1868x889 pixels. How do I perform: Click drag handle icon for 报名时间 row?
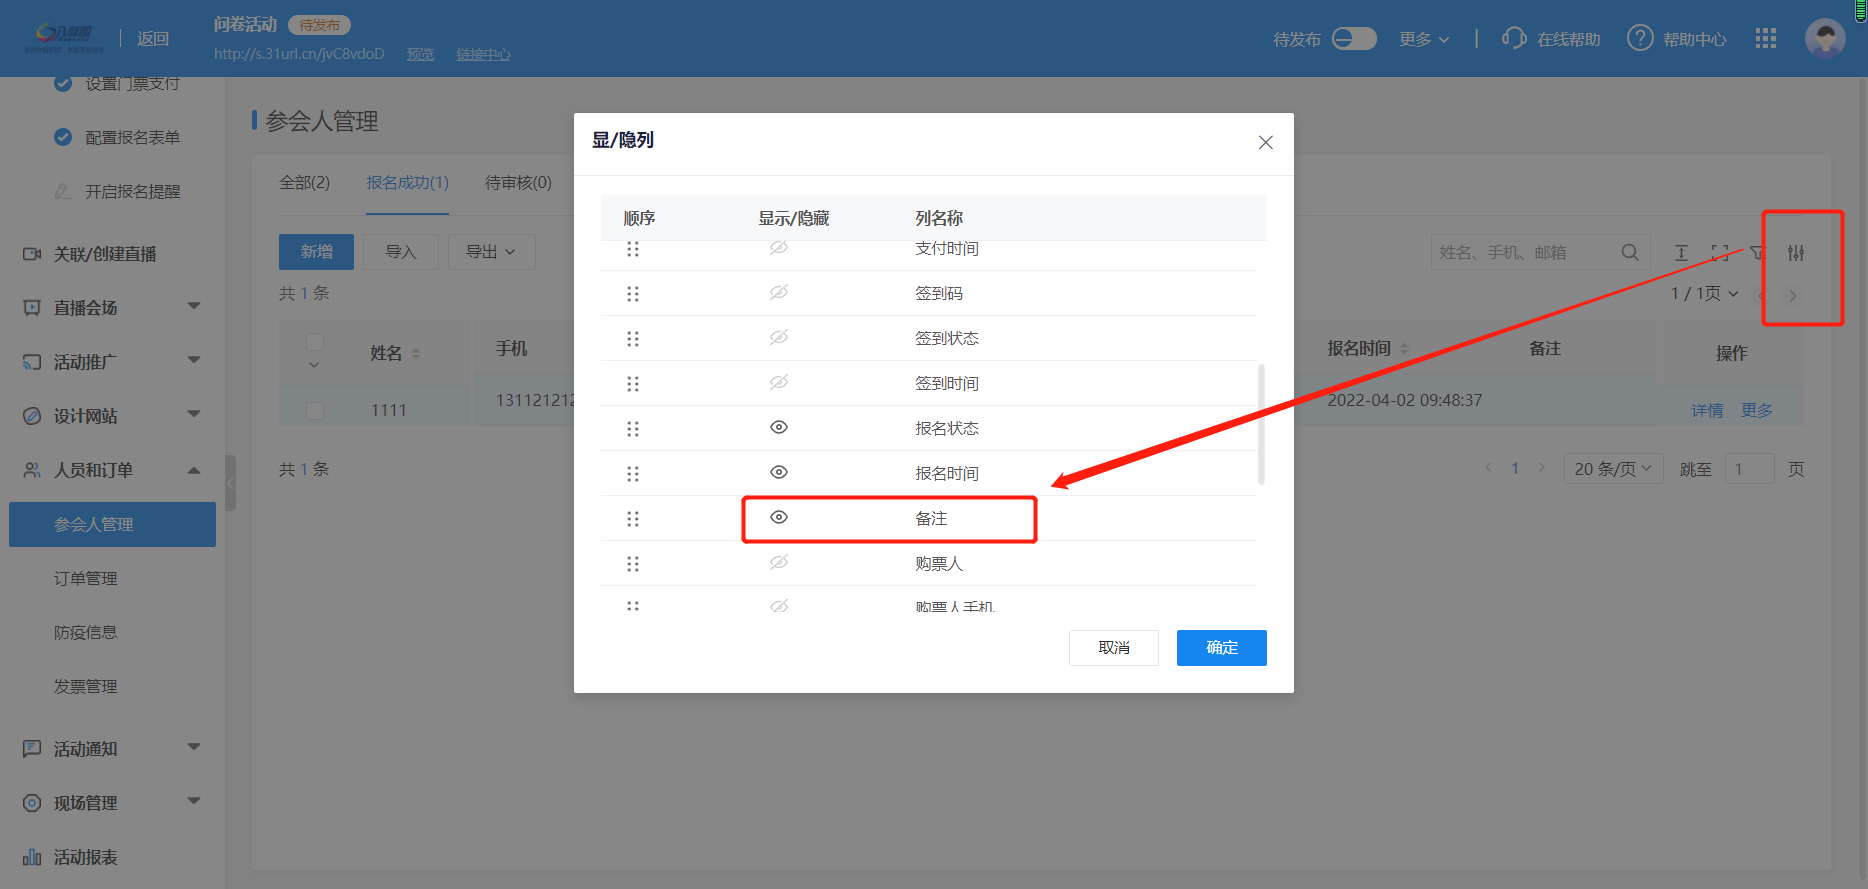coord(632,473)
